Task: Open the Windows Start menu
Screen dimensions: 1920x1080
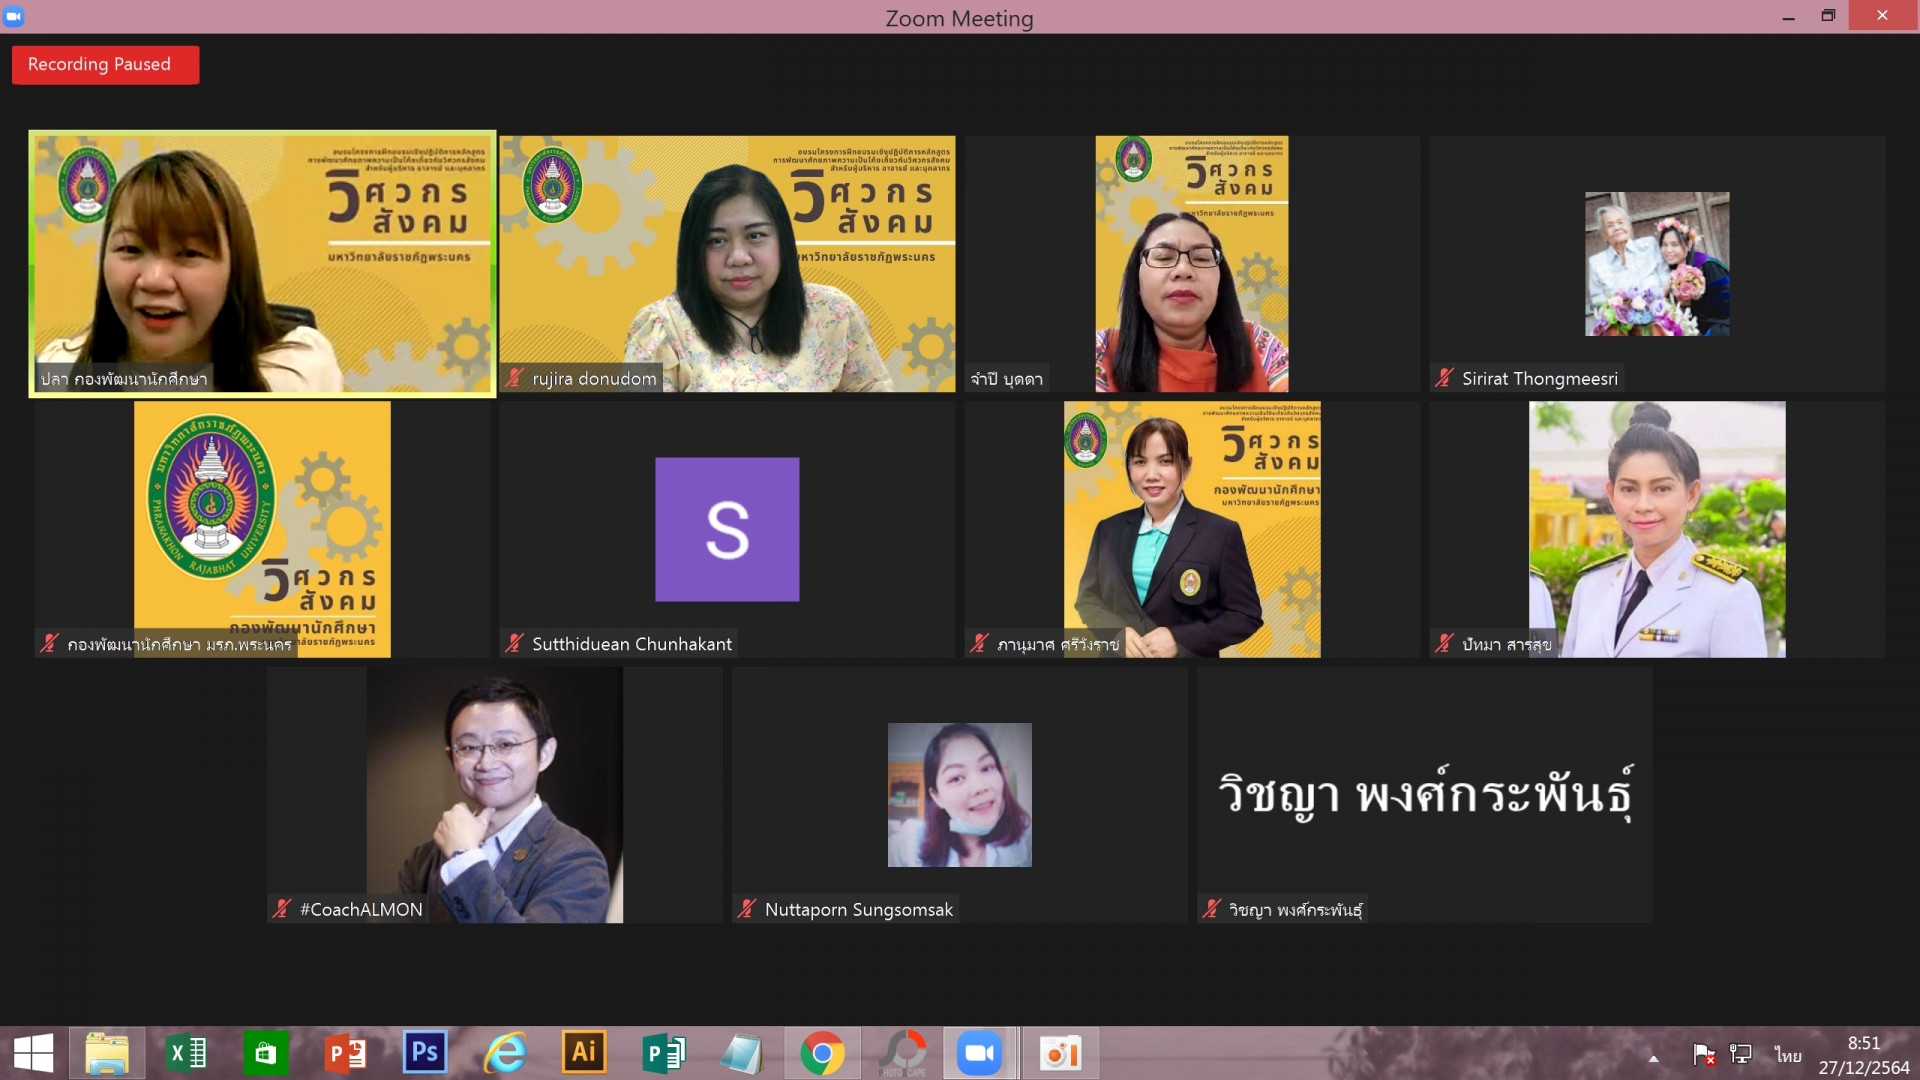Action: 33,1053
